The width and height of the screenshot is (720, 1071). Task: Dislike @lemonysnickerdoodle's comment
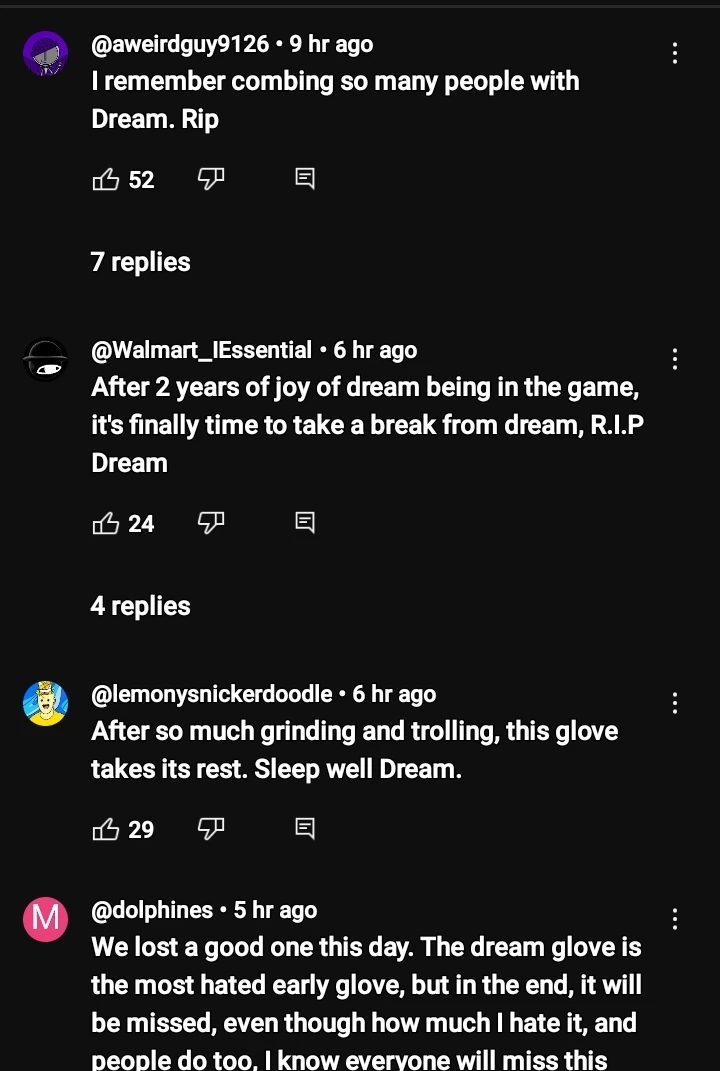[x=210, y=828]
